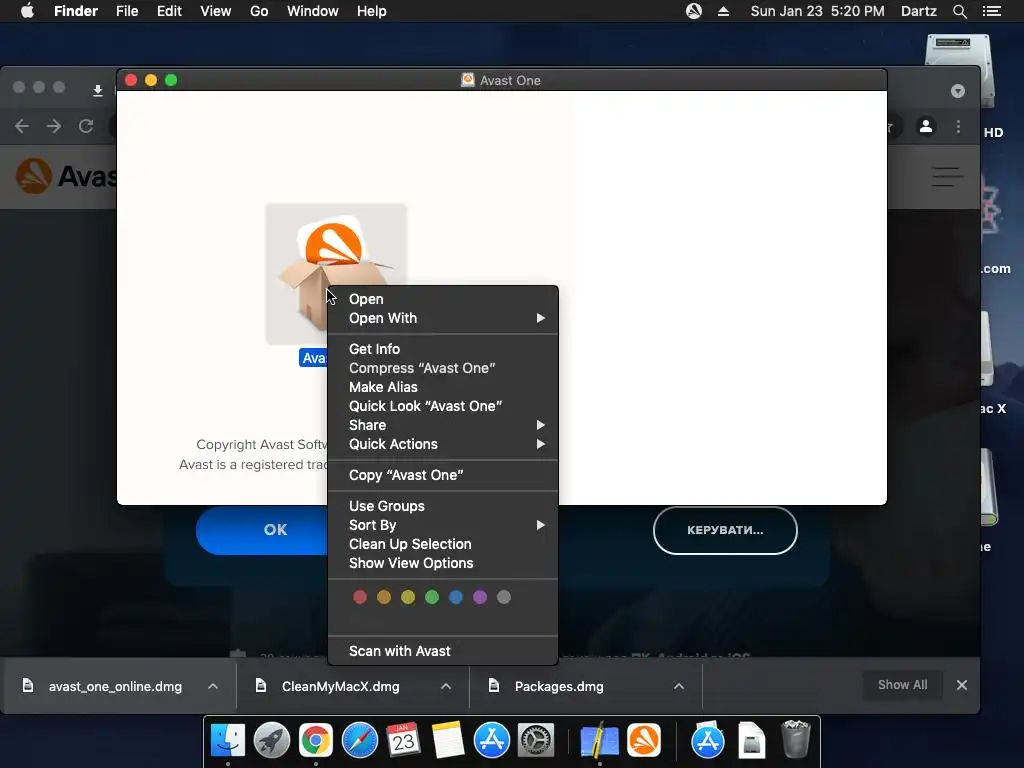The image size is (1024, 768).
Task: Open the Finder application menu in menu bar
Action: [76, 11]
